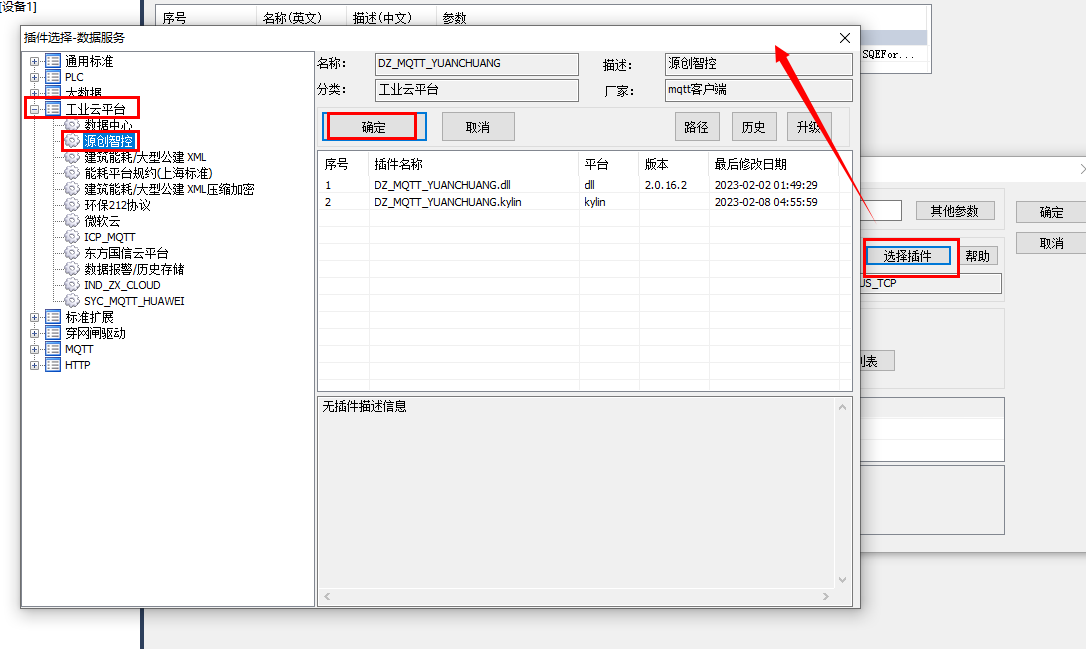This screenshot has width=1086, height=649.
Task: Pick the gear icon next to 微软云
Action: (72, 221)
